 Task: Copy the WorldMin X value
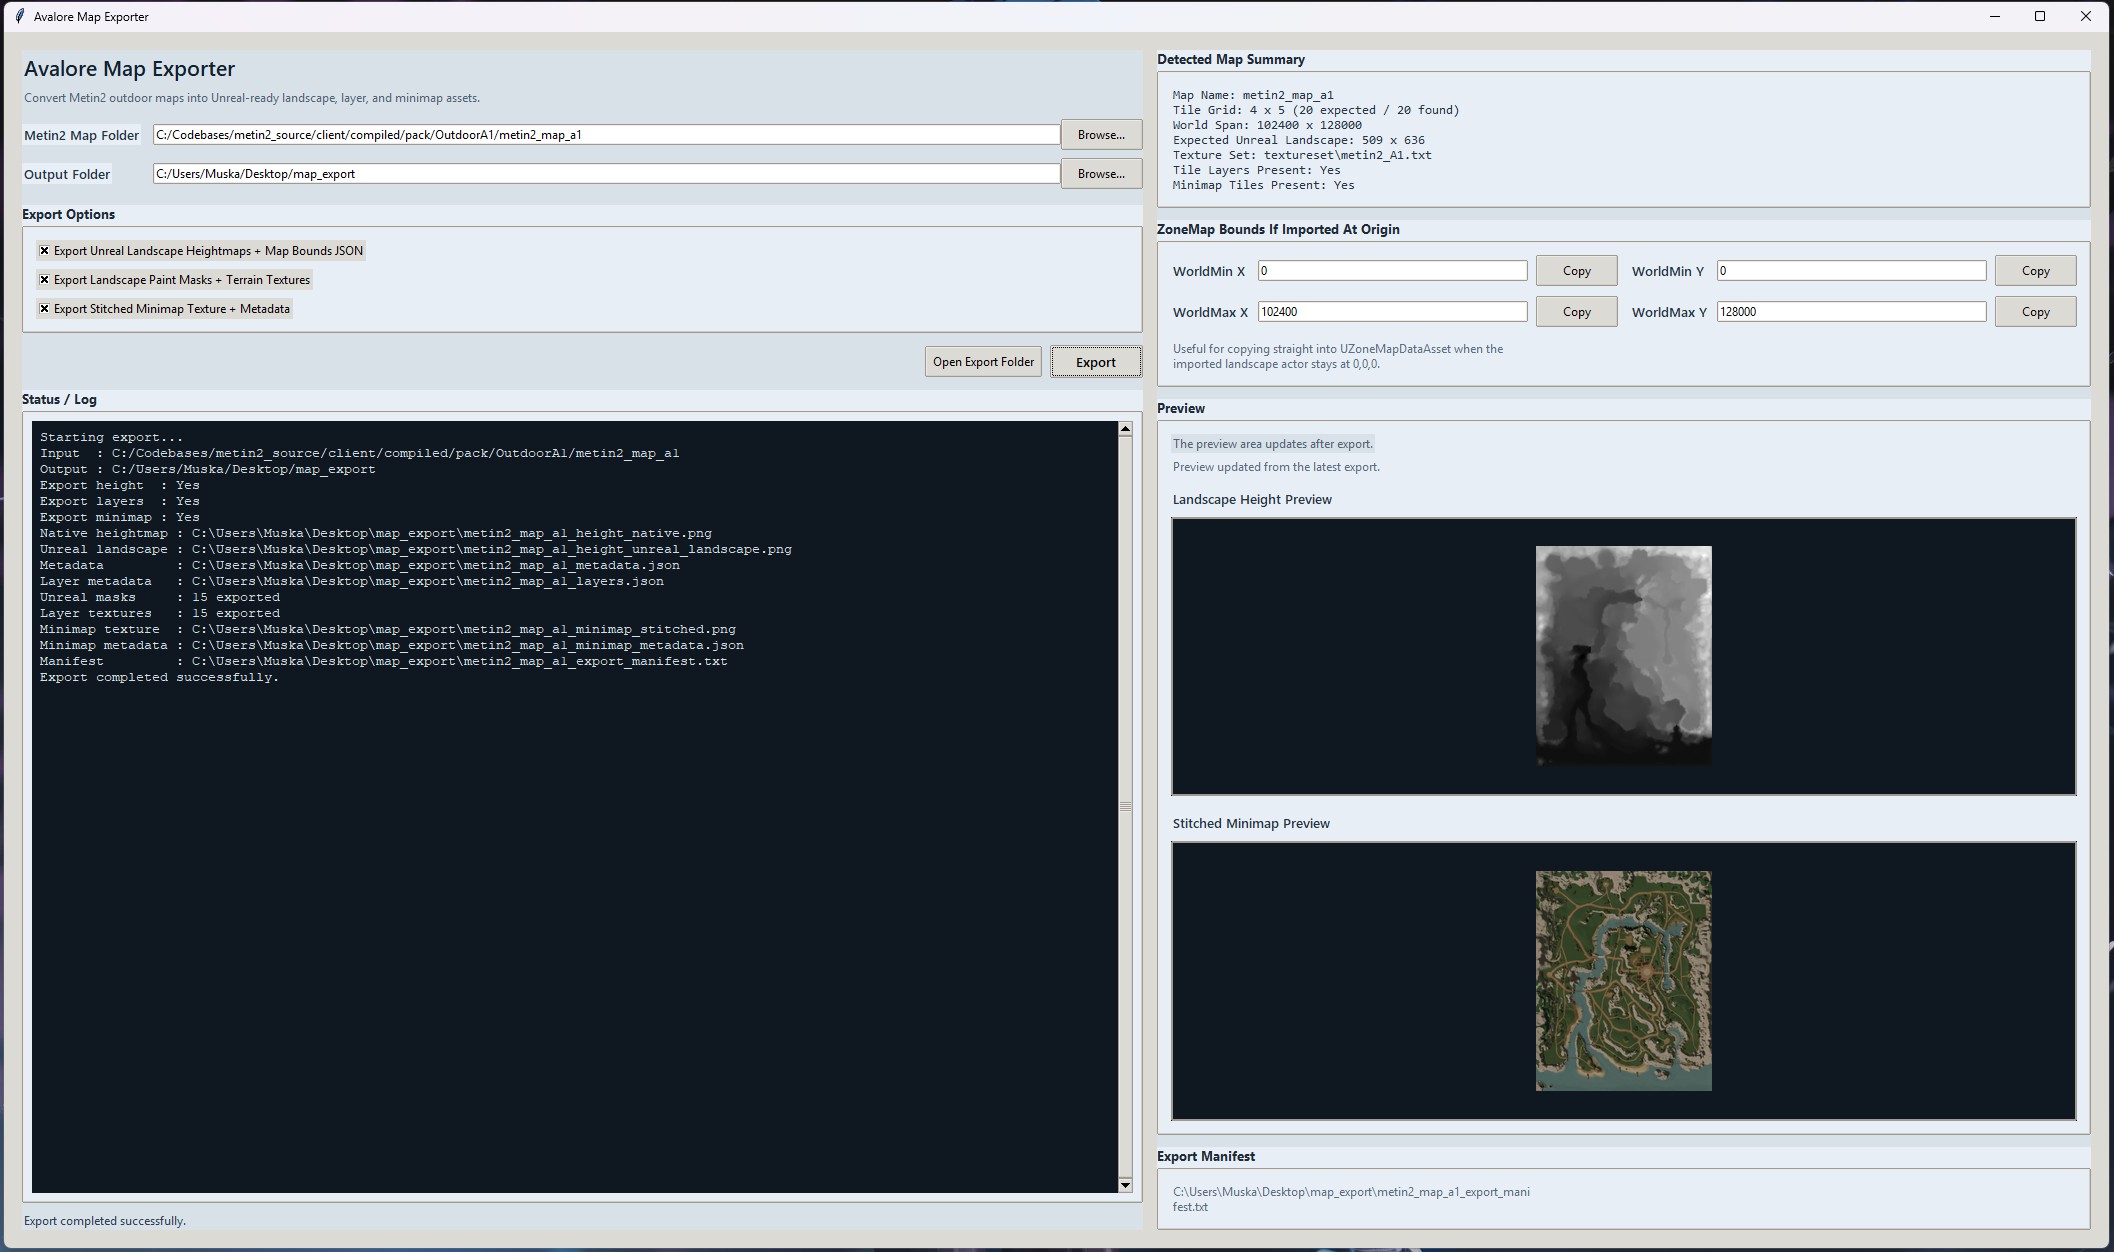click(x=1575, y=270)
